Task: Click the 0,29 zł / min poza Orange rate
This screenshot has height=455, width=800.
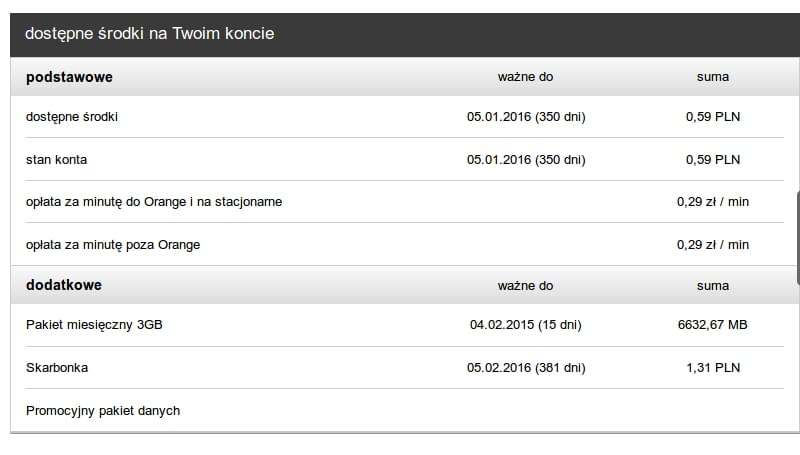Action: click(x=713, y=245)
